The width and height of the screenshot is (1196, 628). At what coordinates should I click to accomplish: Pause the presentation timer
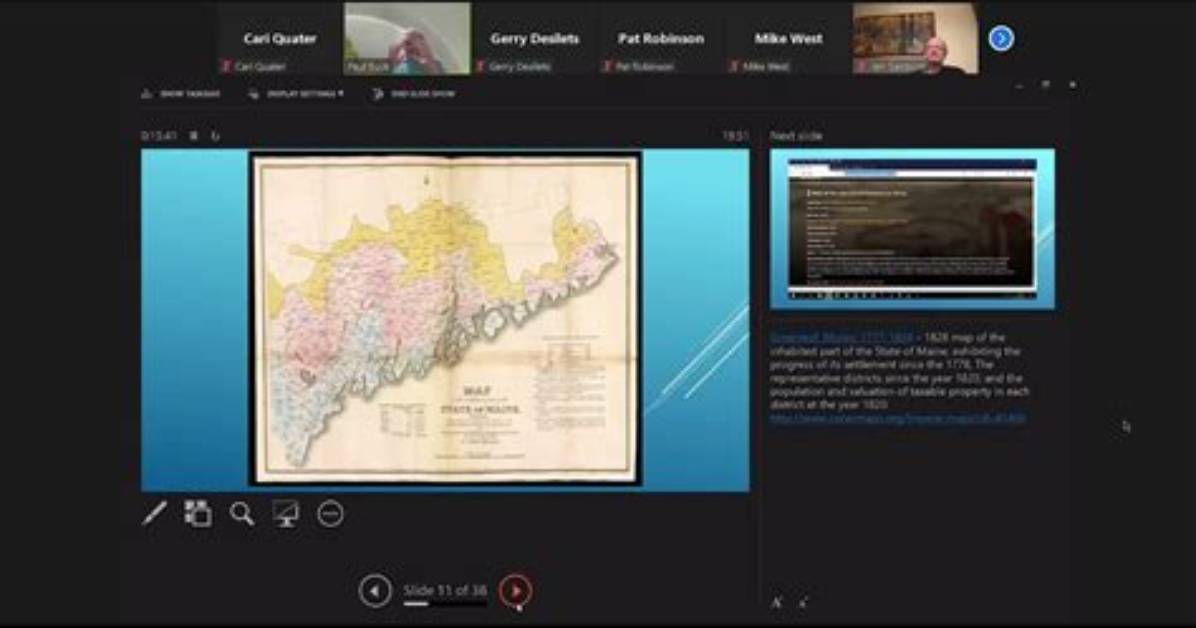194,136
